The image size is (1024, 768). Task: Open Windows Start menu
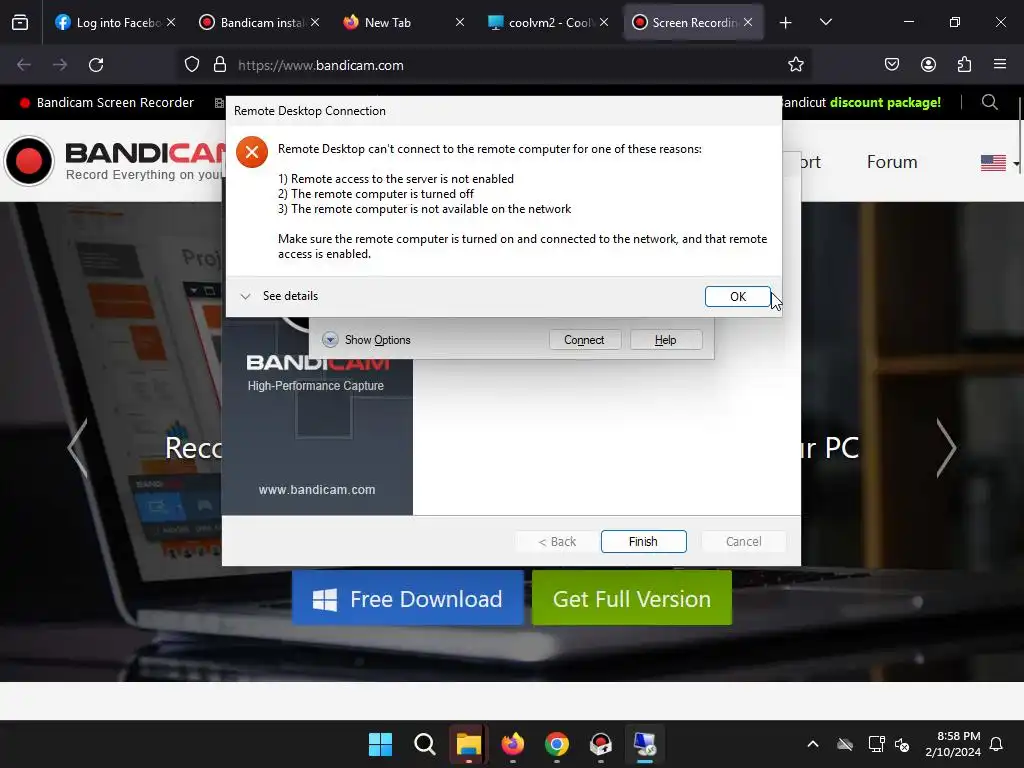380,744
